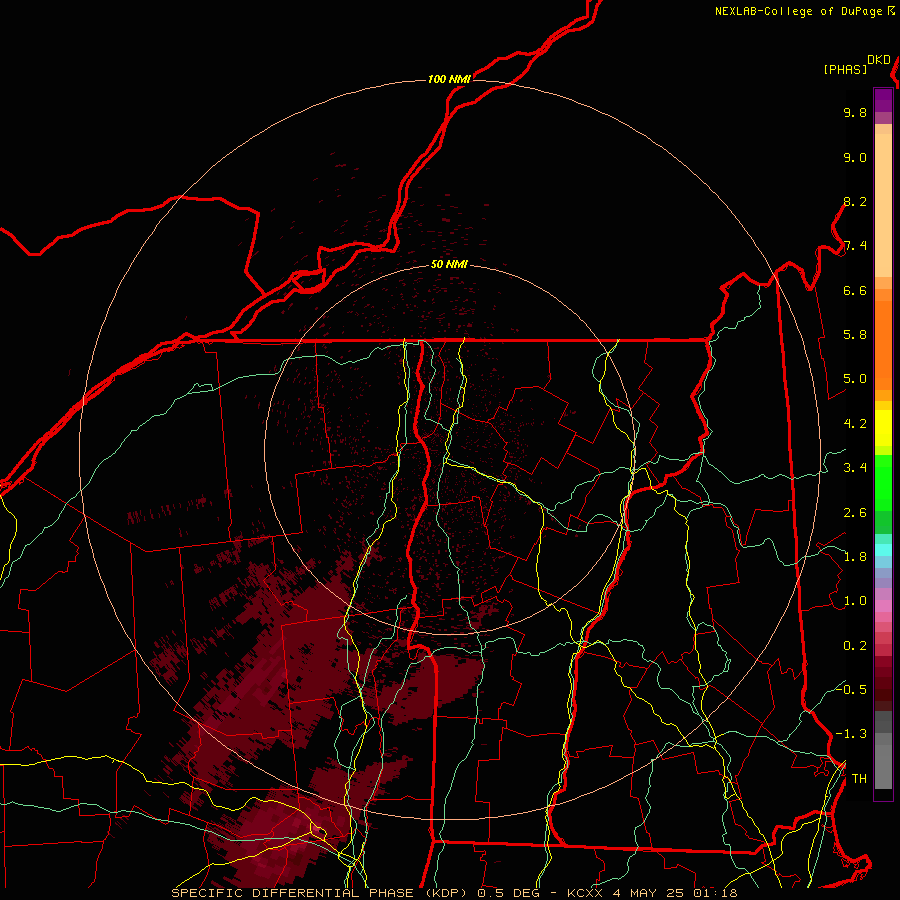Click the 7.4 value on the colorbar scale

(x=855, y=246)
